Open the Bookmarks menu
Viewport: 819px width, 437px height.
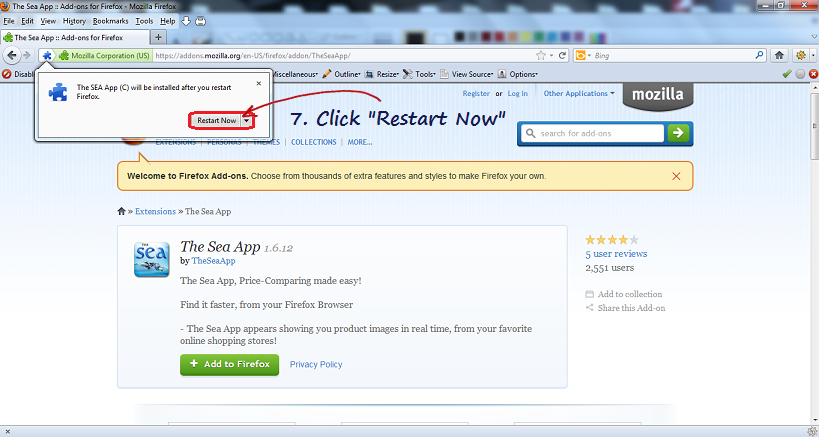pyautogui.click(x=110, y=21)
